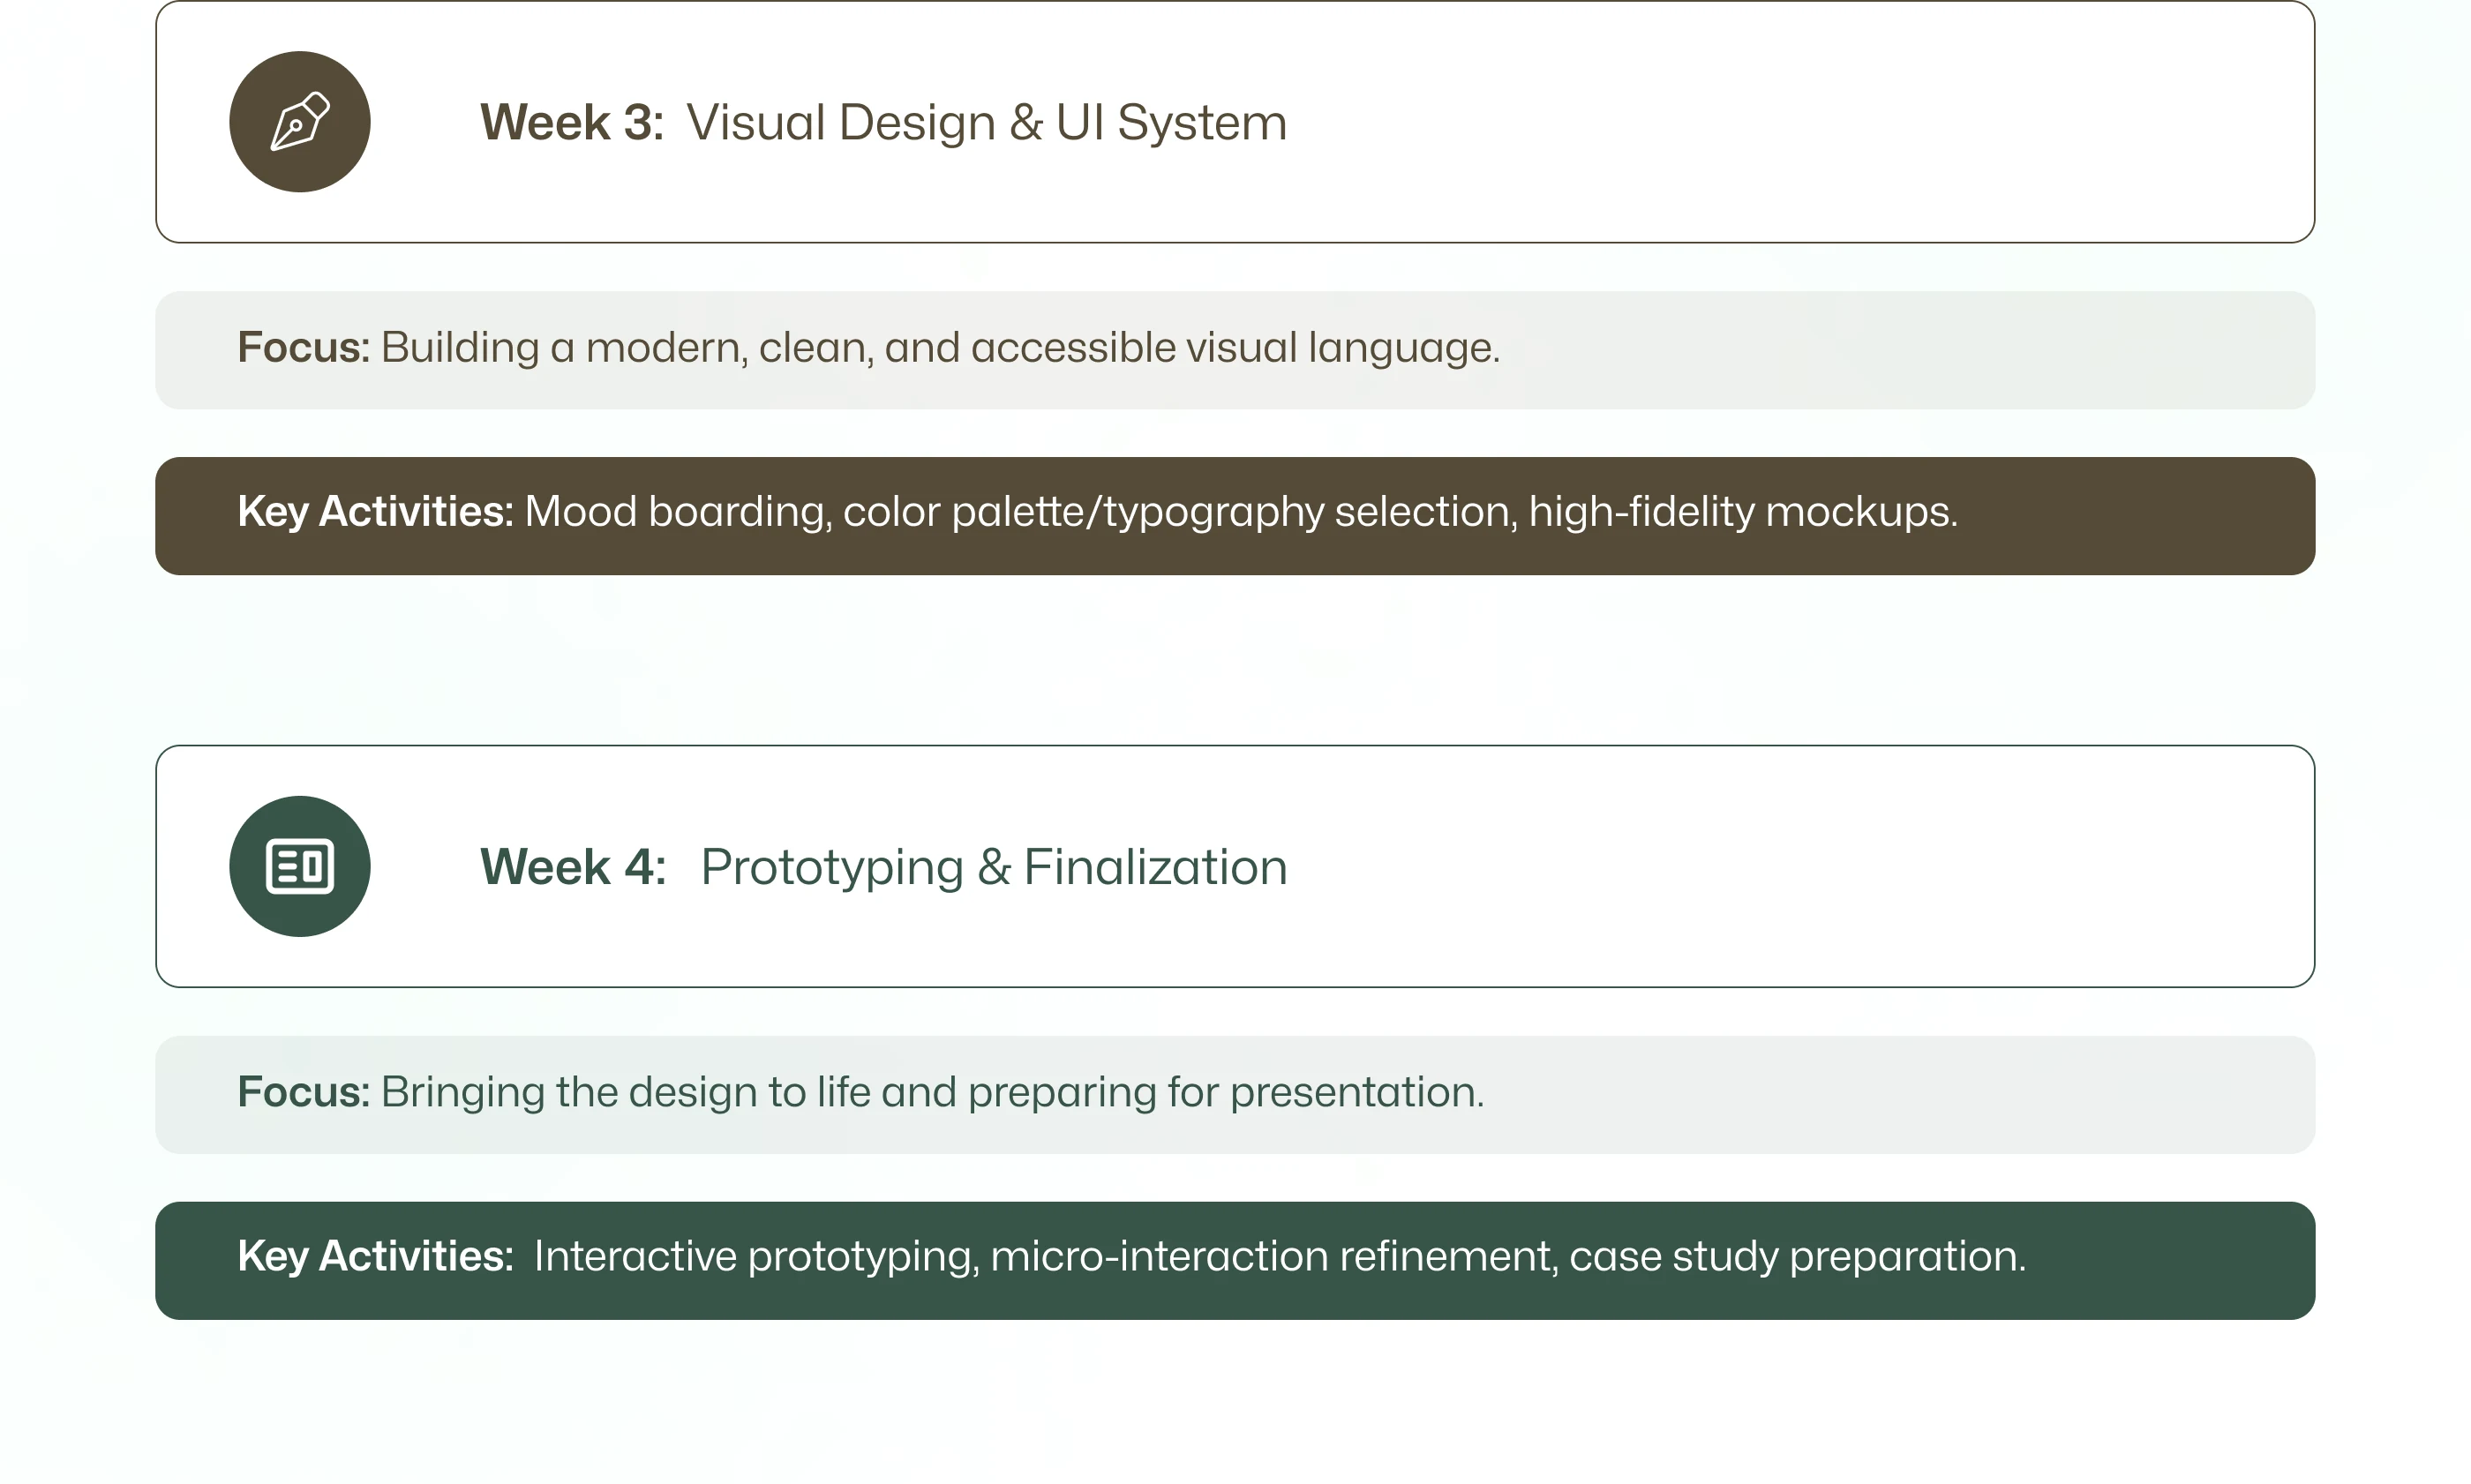Click "accessible visual language" in Week 3 focus
The width and height of the screenshot is (2471, 1484).
pos(1234,348)
